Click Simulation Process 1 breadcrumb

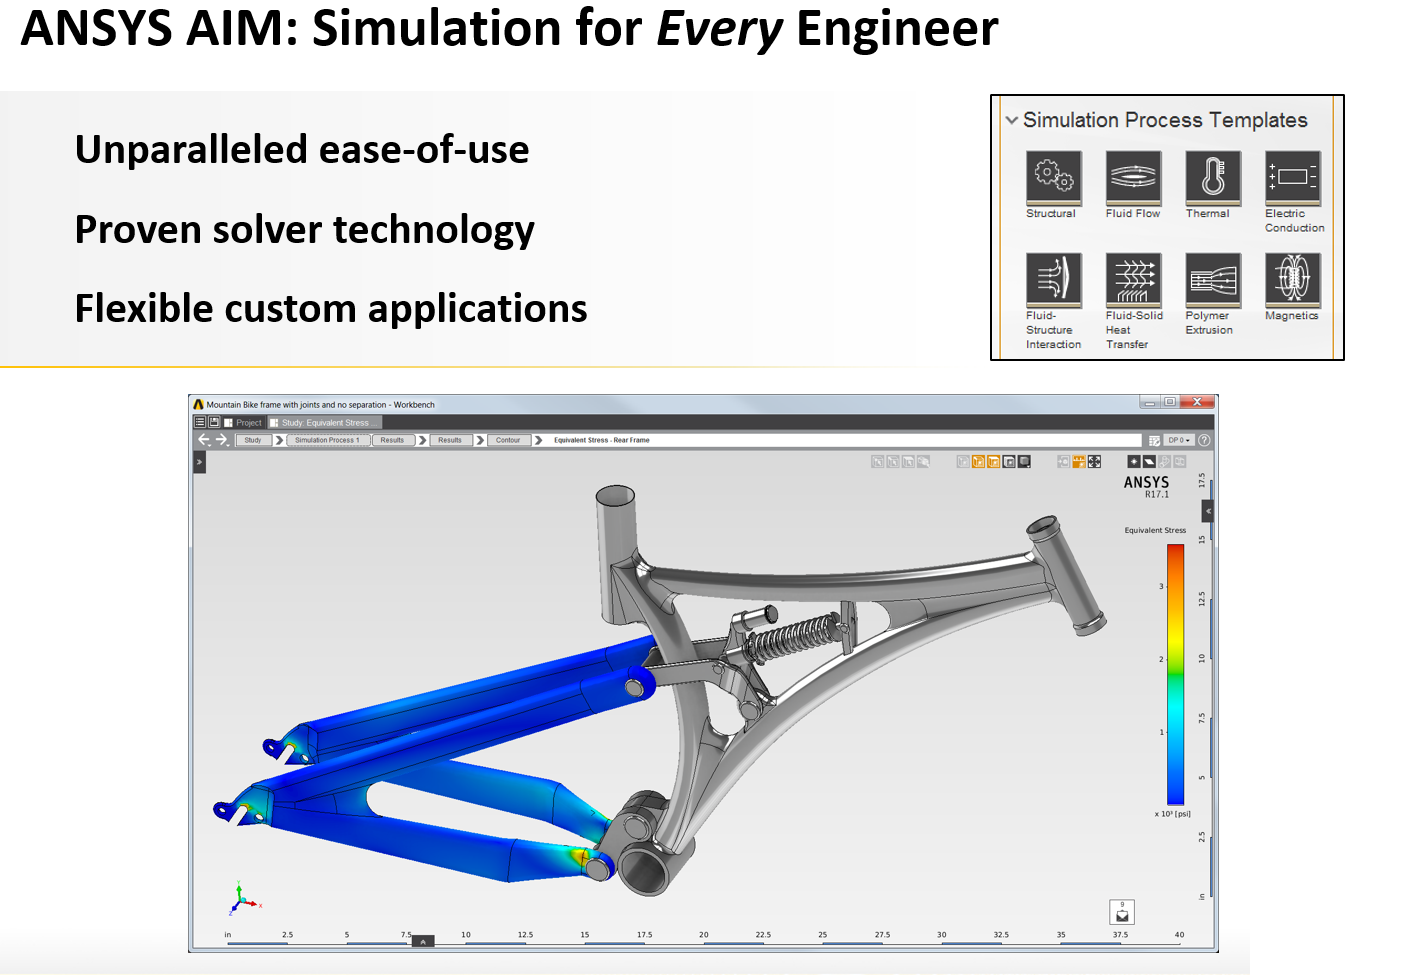(x=327, y=440)
